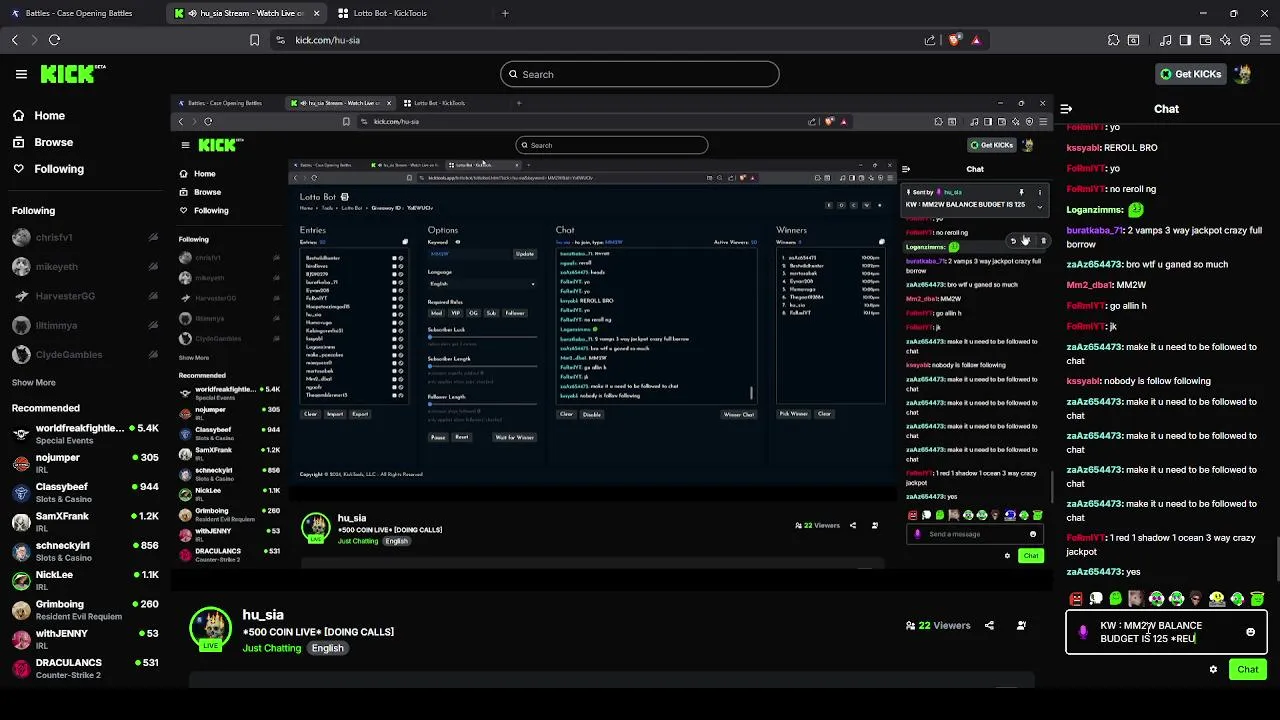Open the extensions puzzle-piece icon
Screen dimensions: 1280x720
[1113, 40]
